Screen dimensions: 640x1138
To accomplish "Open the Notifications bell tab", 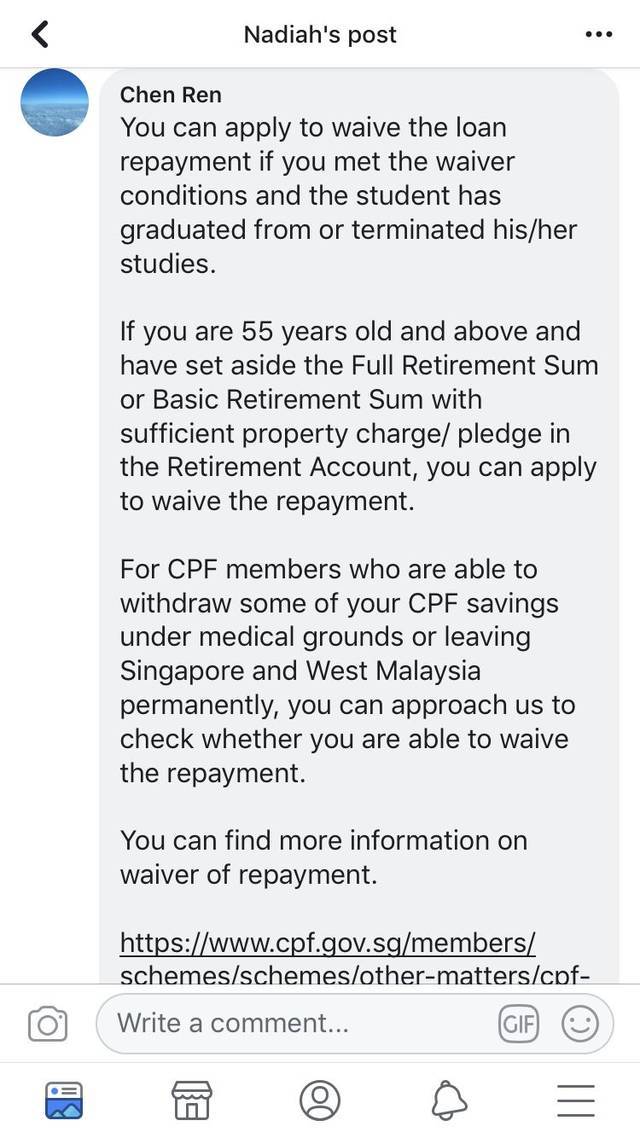I will (449, 1101).
